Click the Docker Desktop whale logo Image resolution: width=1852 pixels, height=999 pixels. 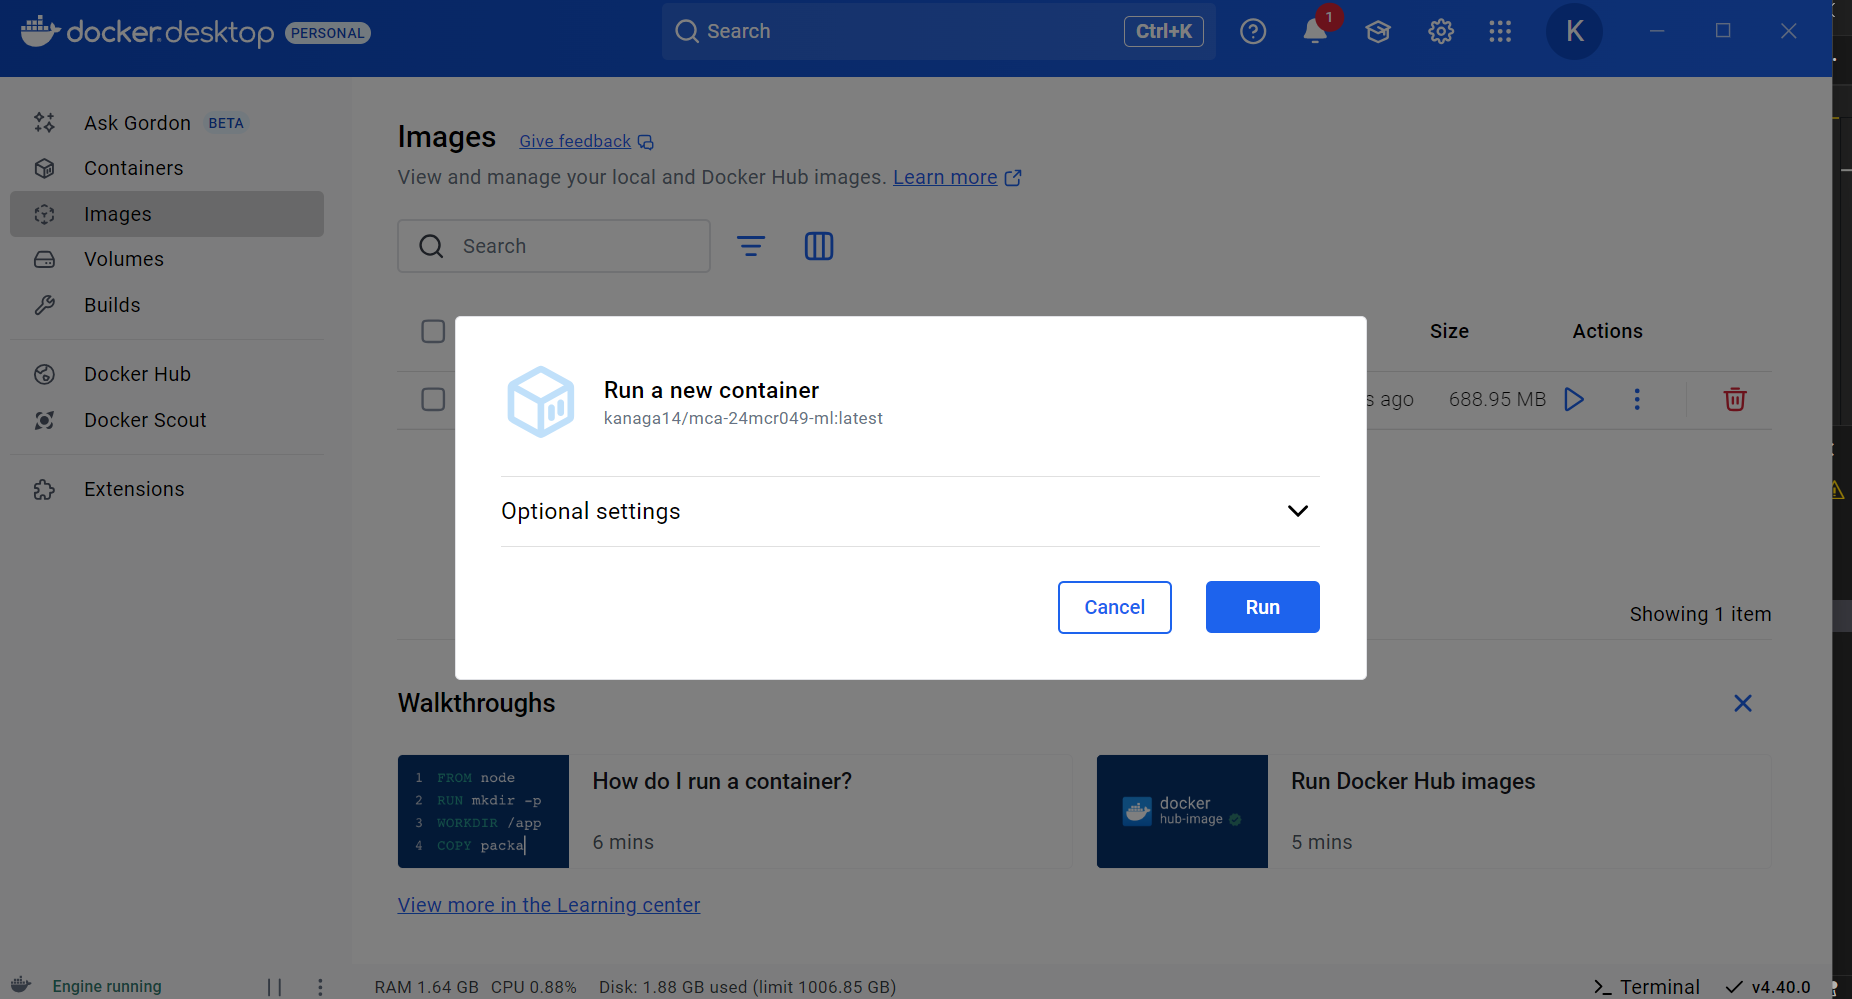coord(40,31)
